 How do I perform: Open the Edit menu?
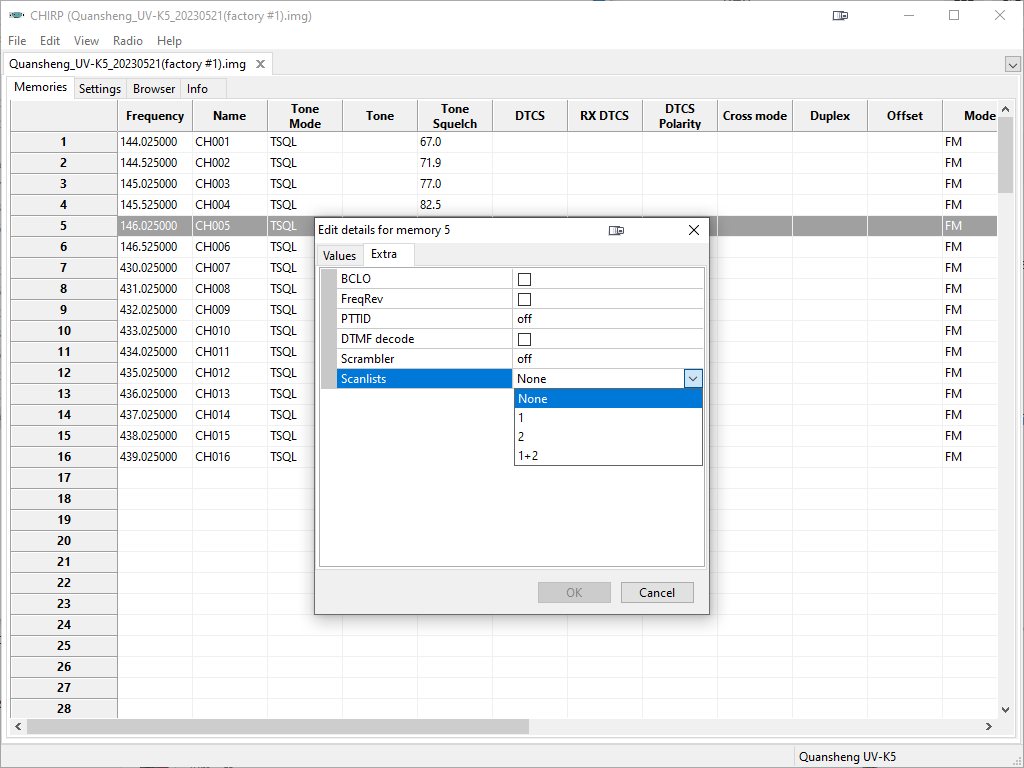point(50,40)
